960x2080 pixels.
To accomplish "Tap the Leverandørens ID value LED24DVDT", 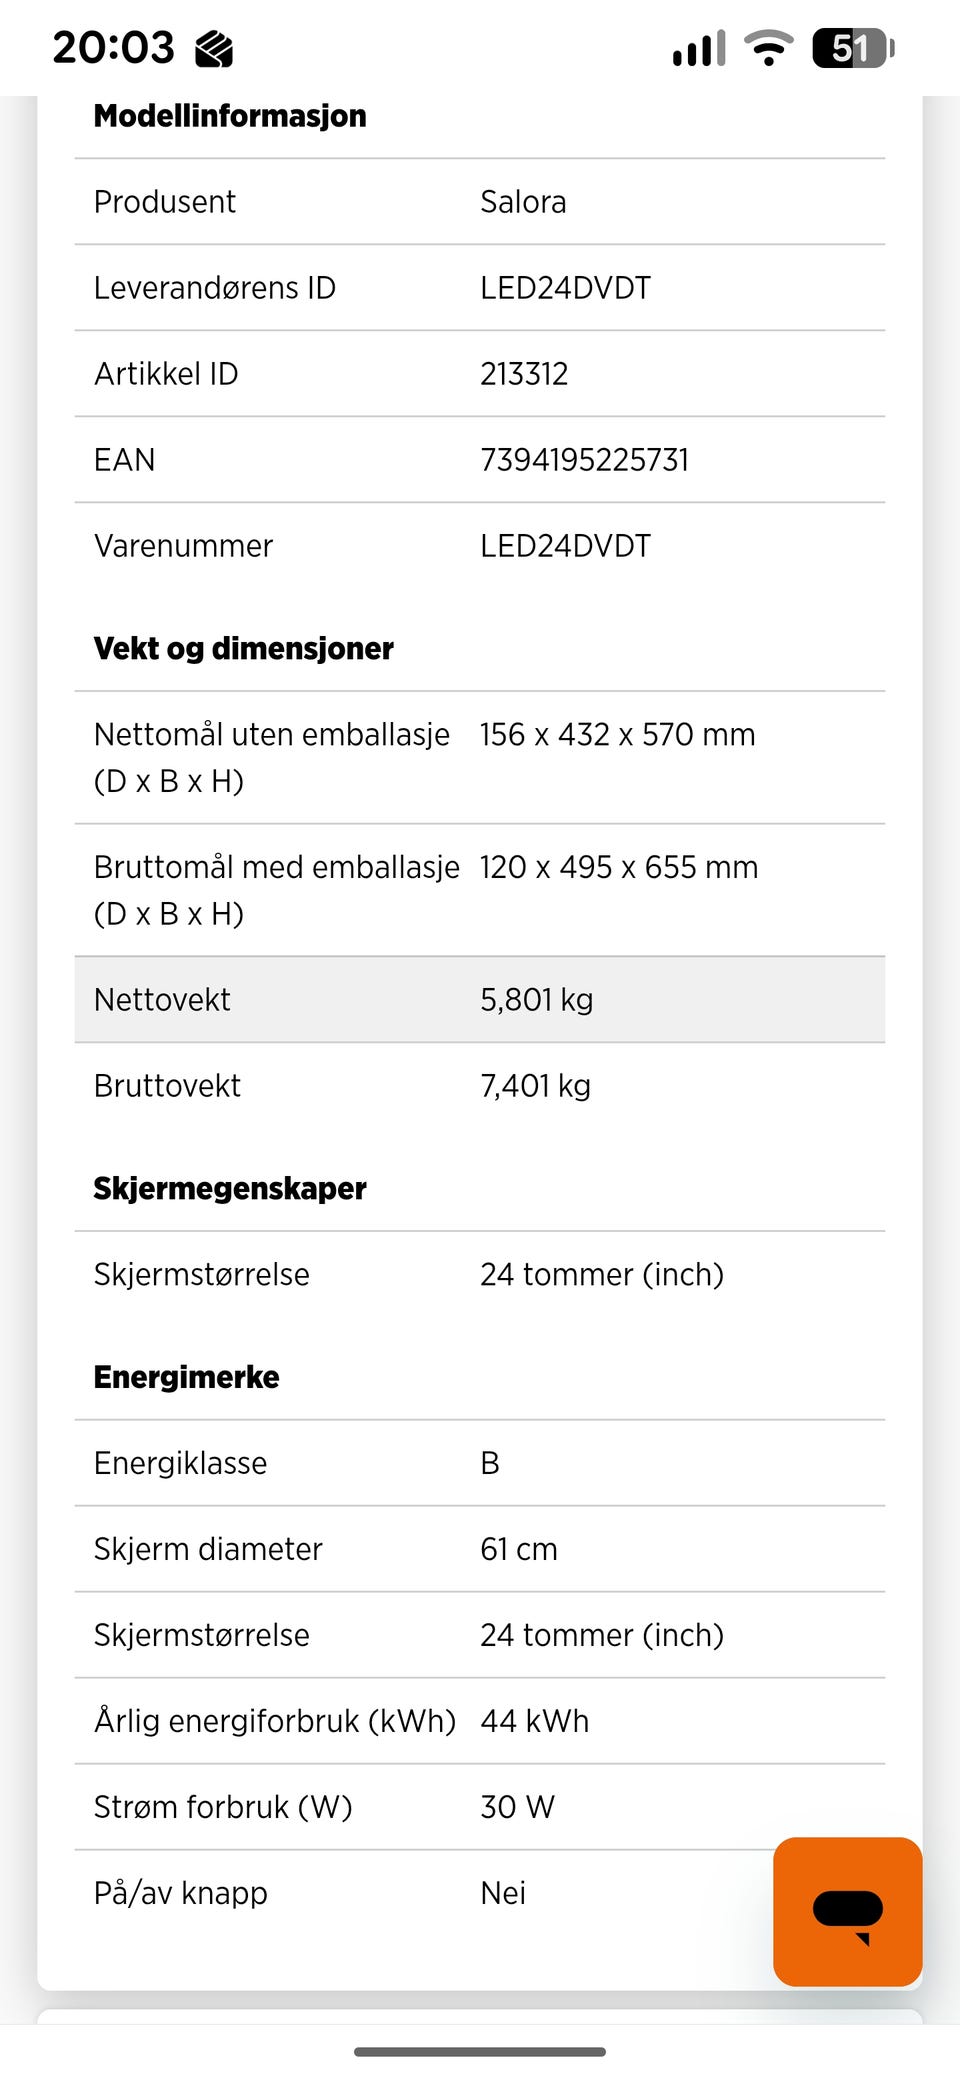I will click(x=565, y=288).
